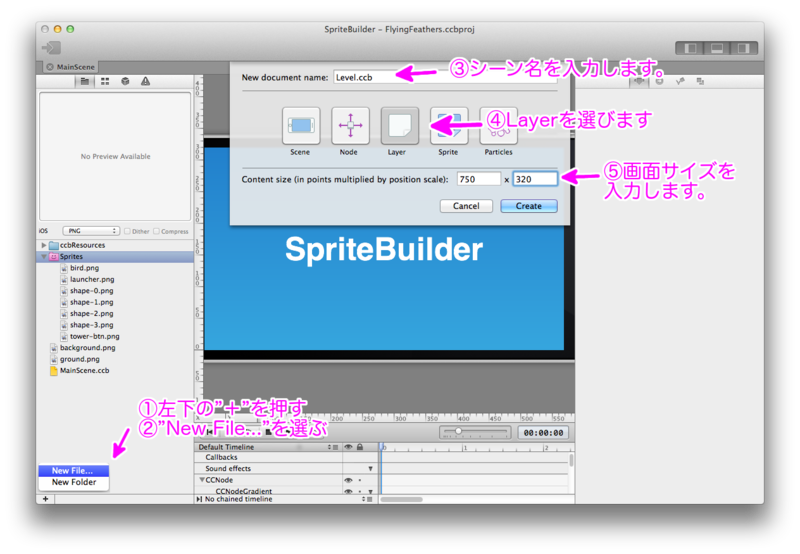Viewport: 800px width, 554px height.
Task: Select the MainScene document tab
Action: pos(70,67)
